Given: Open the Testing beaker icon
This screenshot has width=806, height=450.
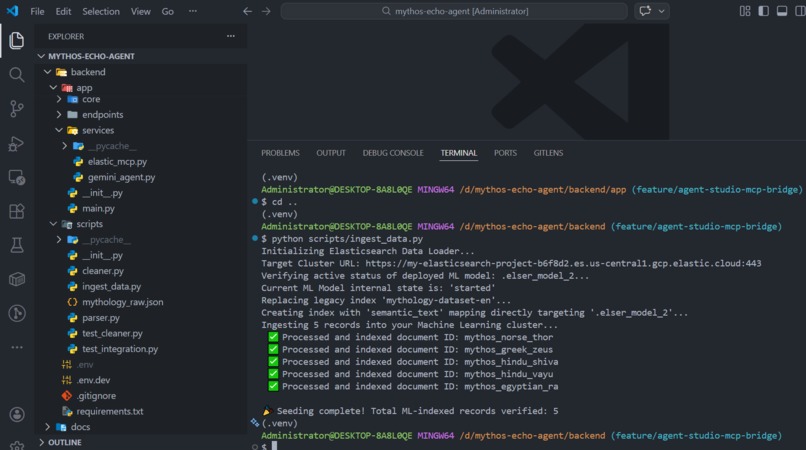Looking at the screenshot, I should point(16,245).
